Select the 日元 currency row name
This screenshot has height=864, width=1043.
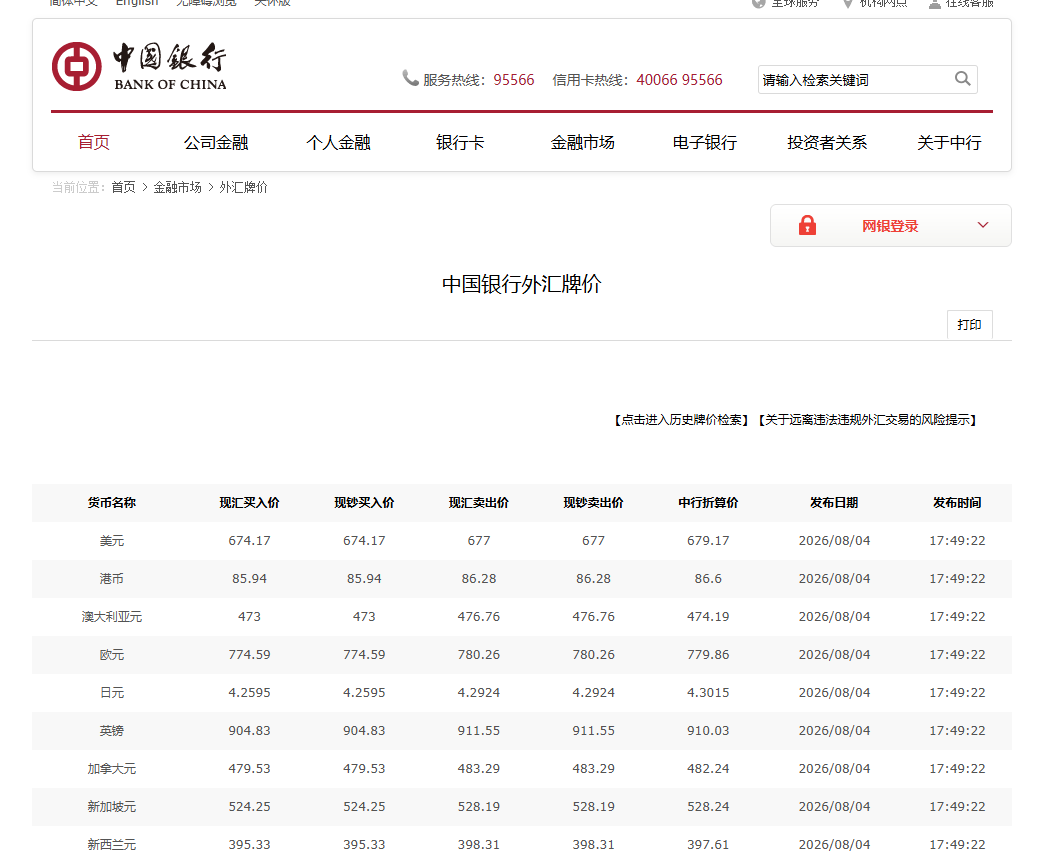coord(112,692)
